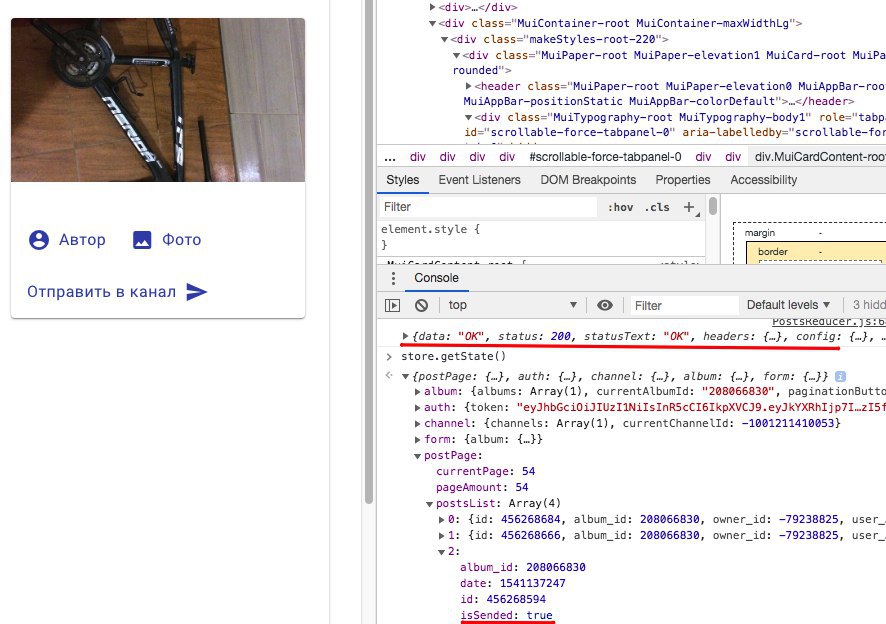Switch to the Event Listeners tab
886x624 pixels.
point(479,180)
